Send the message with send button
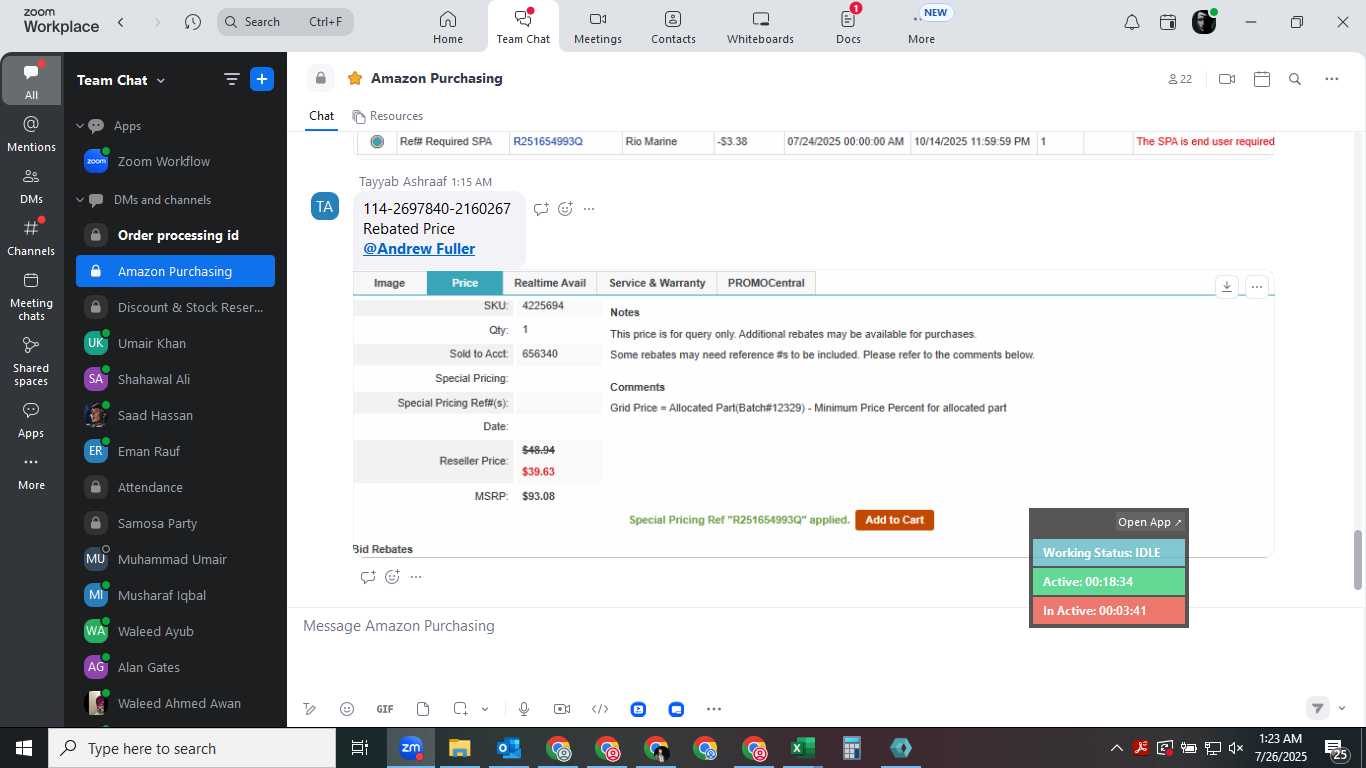Screen dimensions: 1366x768 (x=1318, y=708)
